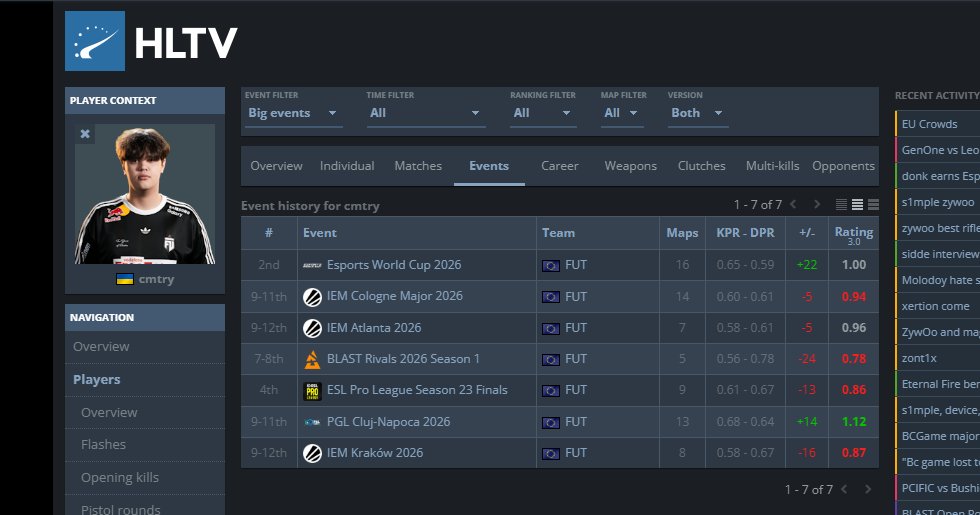Image resolution: width=980 pixels, height=515 pixels.
Task: Switch to the Clutches tab
Action: pos(701,166)
